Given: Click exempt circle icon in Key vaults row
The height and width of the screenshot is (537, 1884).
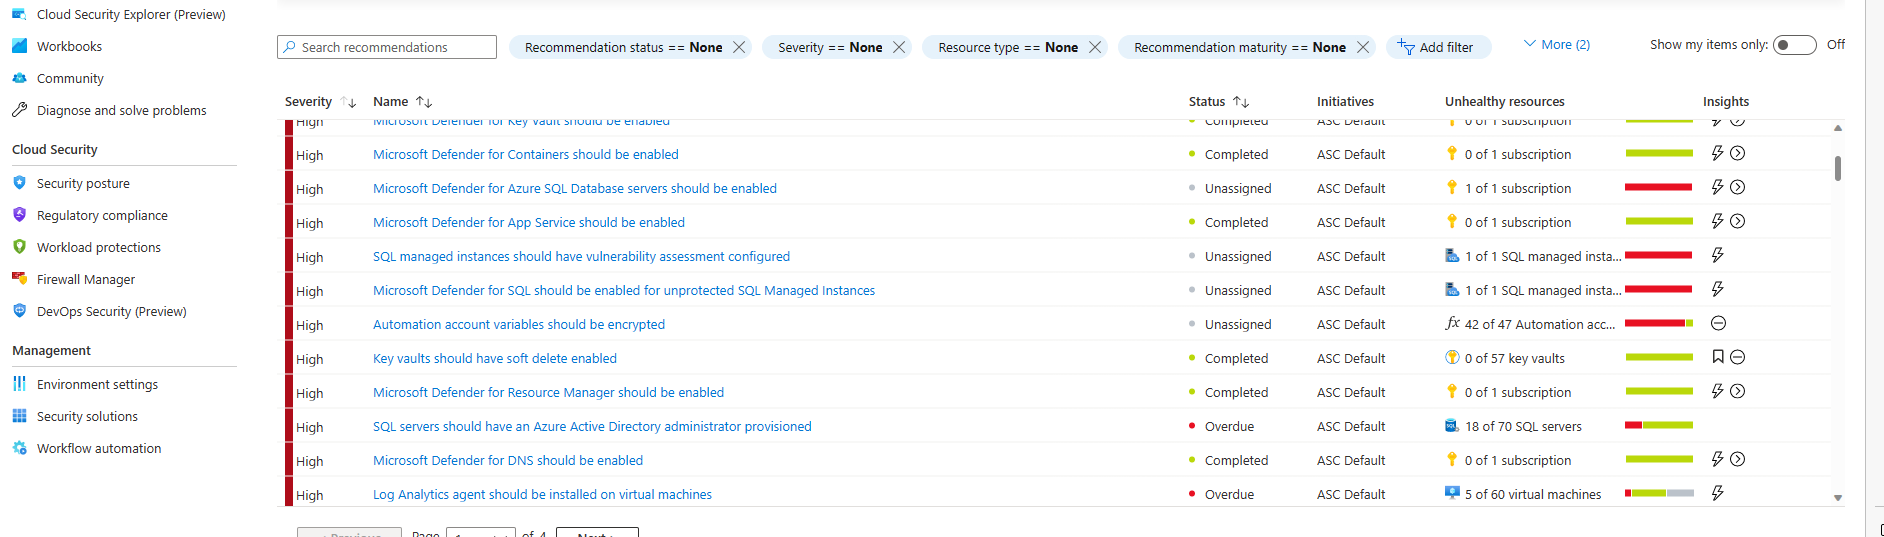Looking at the screenshot, I should point(1738,357).
